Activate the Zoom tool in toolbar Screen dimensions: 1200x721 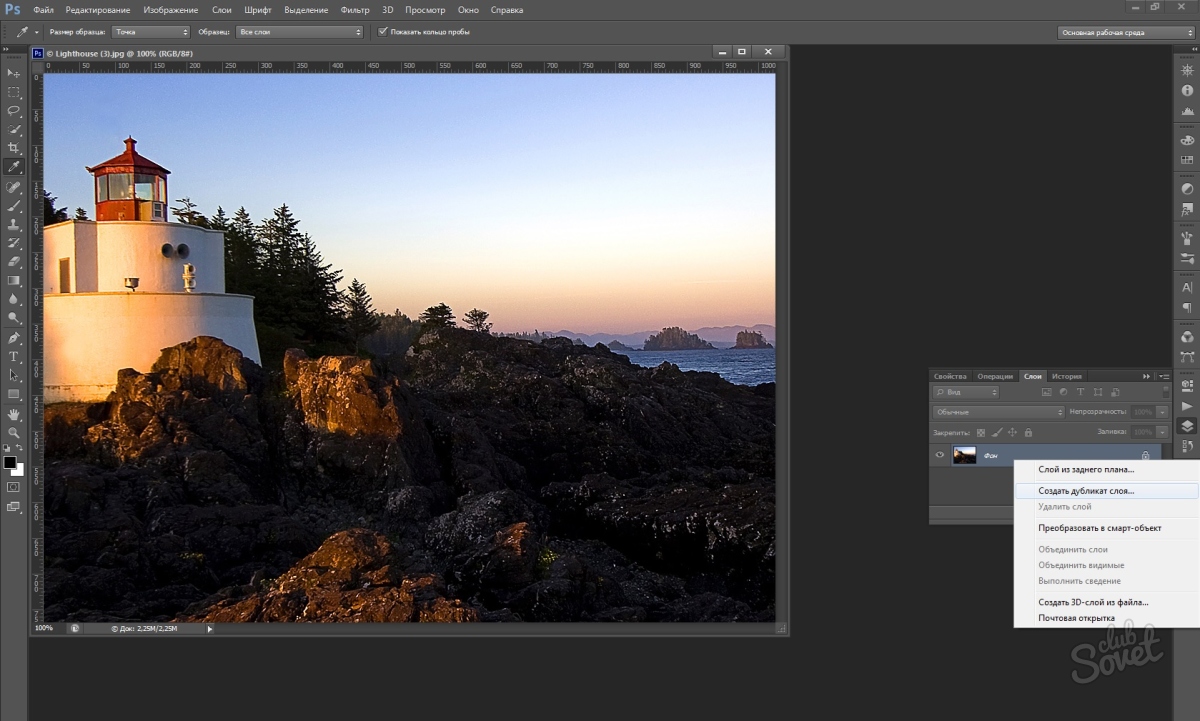click(x=14, y=432)
